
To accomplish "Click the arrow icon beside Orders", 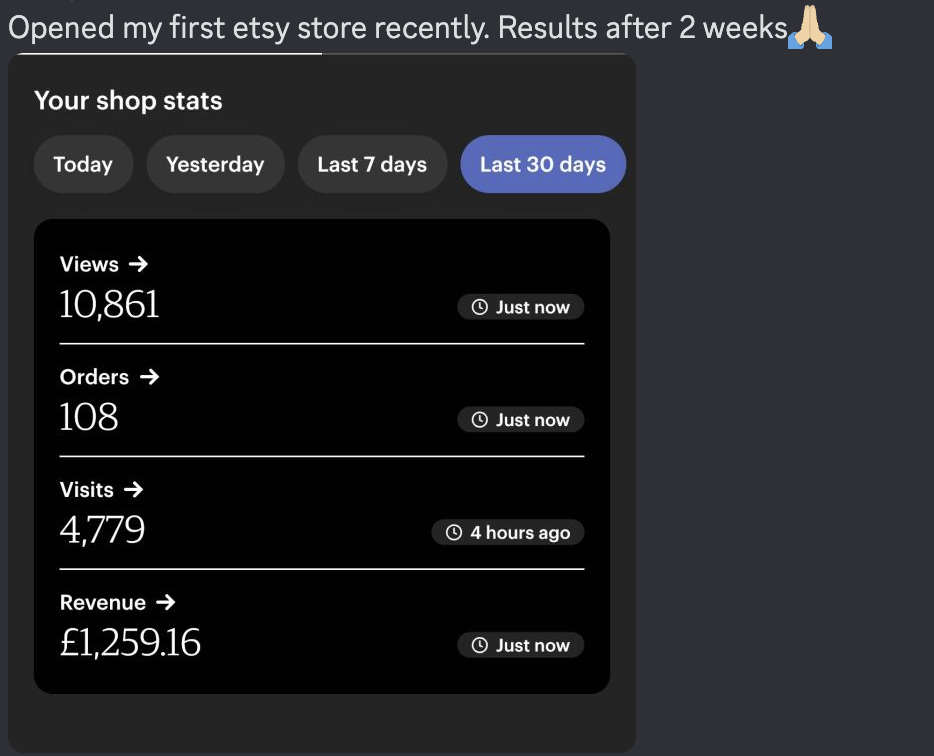I will [x=149, y=377].
